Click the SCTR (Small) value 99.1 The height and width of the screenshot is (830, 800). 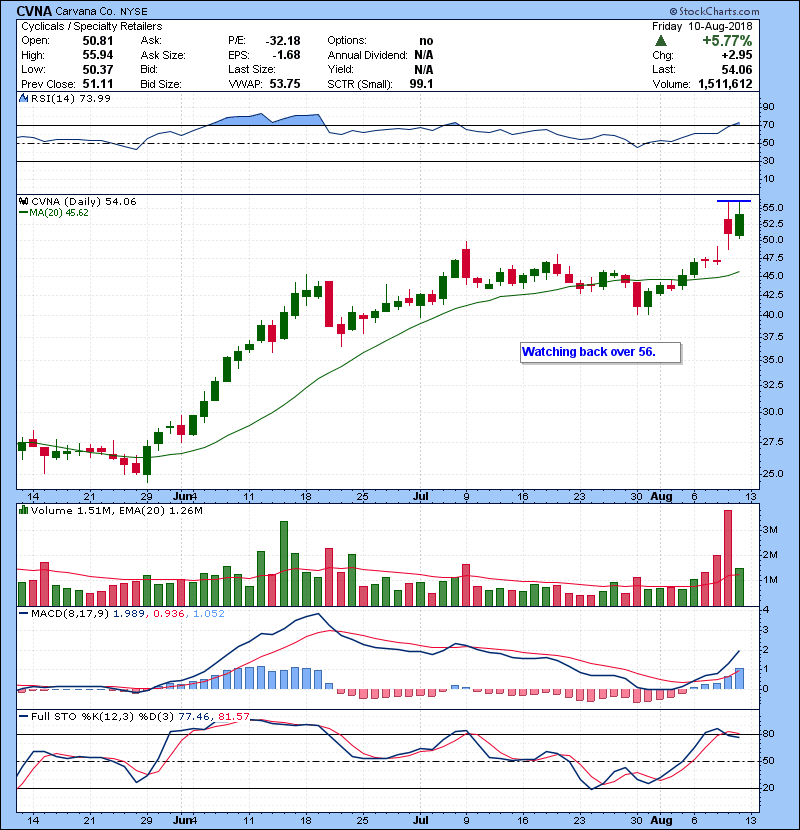click(421, 84)
